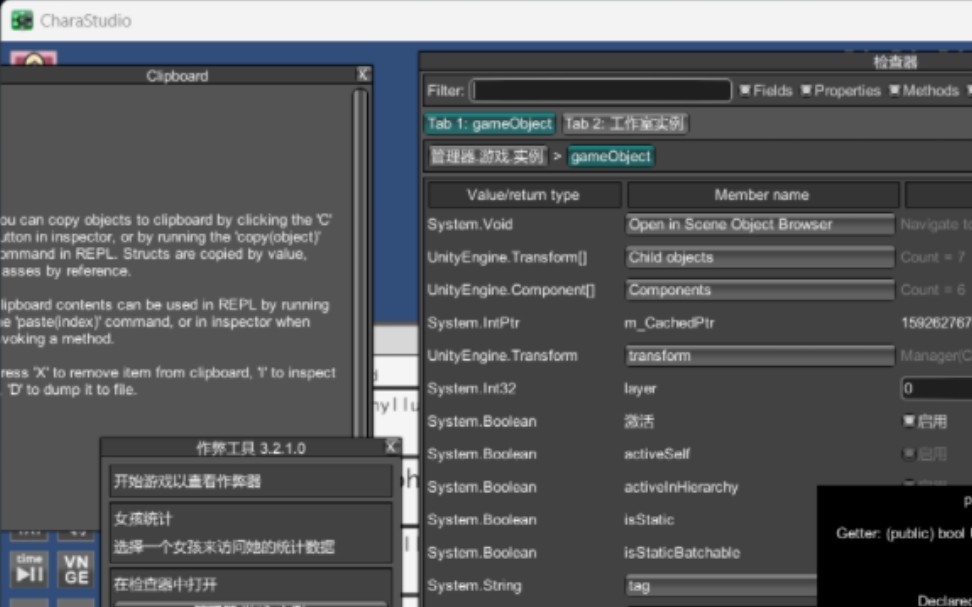
Task: Click the CharaStudio app icon in title bar
Action: [22, 20]
